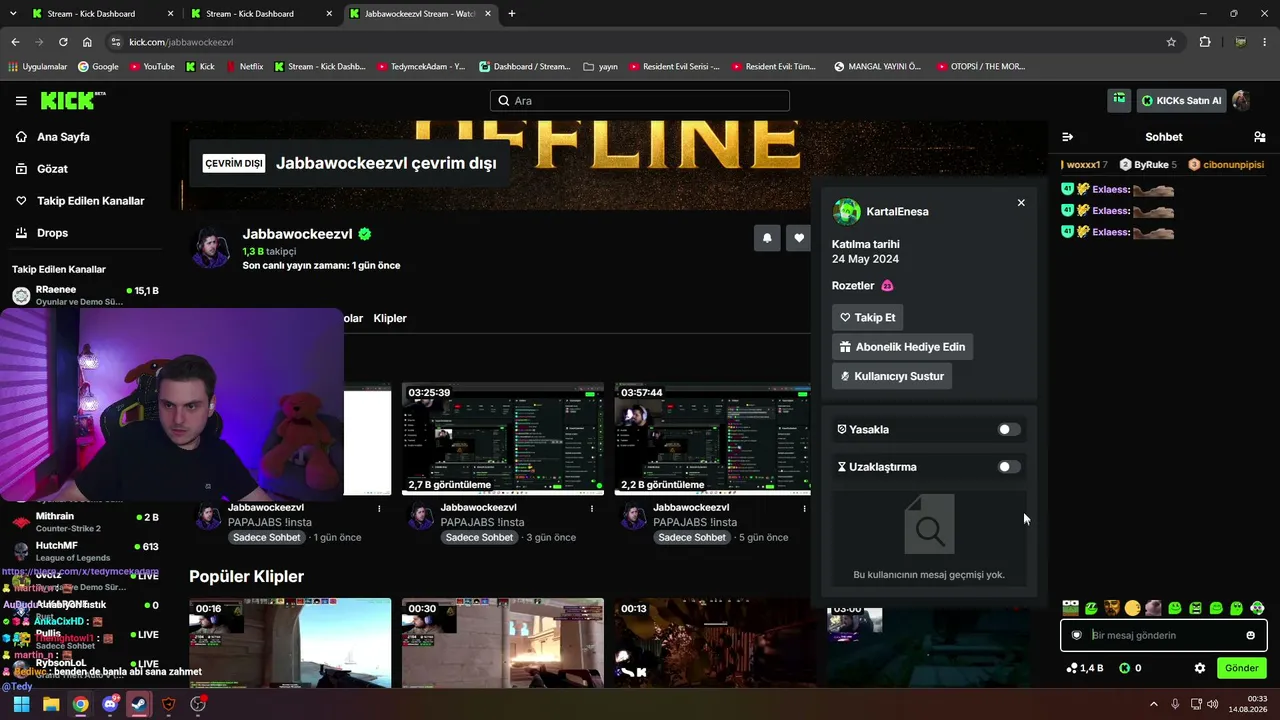The width and height of the screenshot is (1280, 720).
Task: Open the 03:57:44 video thumbnail
Action: tap(712, 439)
